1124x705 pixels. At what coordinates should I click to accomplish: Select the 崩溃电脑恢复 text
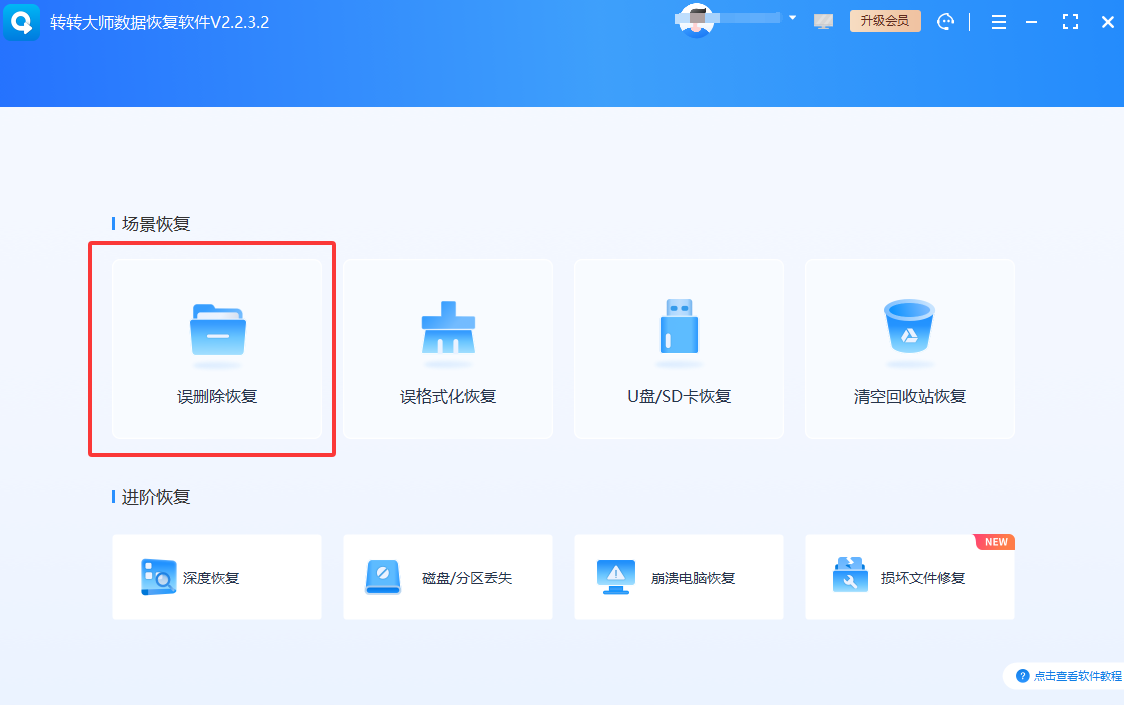pos(693,578)
